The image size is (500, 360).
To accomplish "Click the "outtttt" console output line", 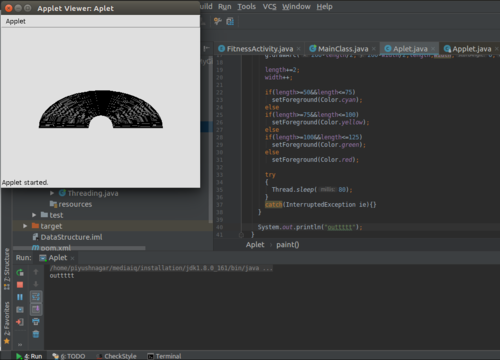I will click(x=62, y=276).
